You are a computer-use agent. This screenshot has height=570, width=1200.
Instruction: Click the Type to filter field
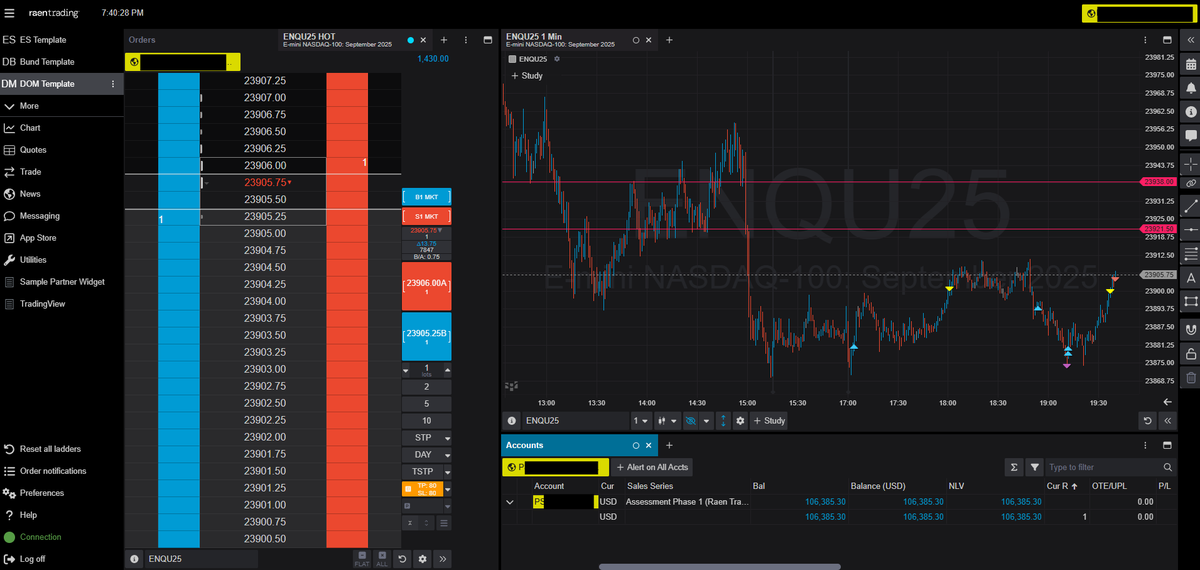pos(1111,467)
